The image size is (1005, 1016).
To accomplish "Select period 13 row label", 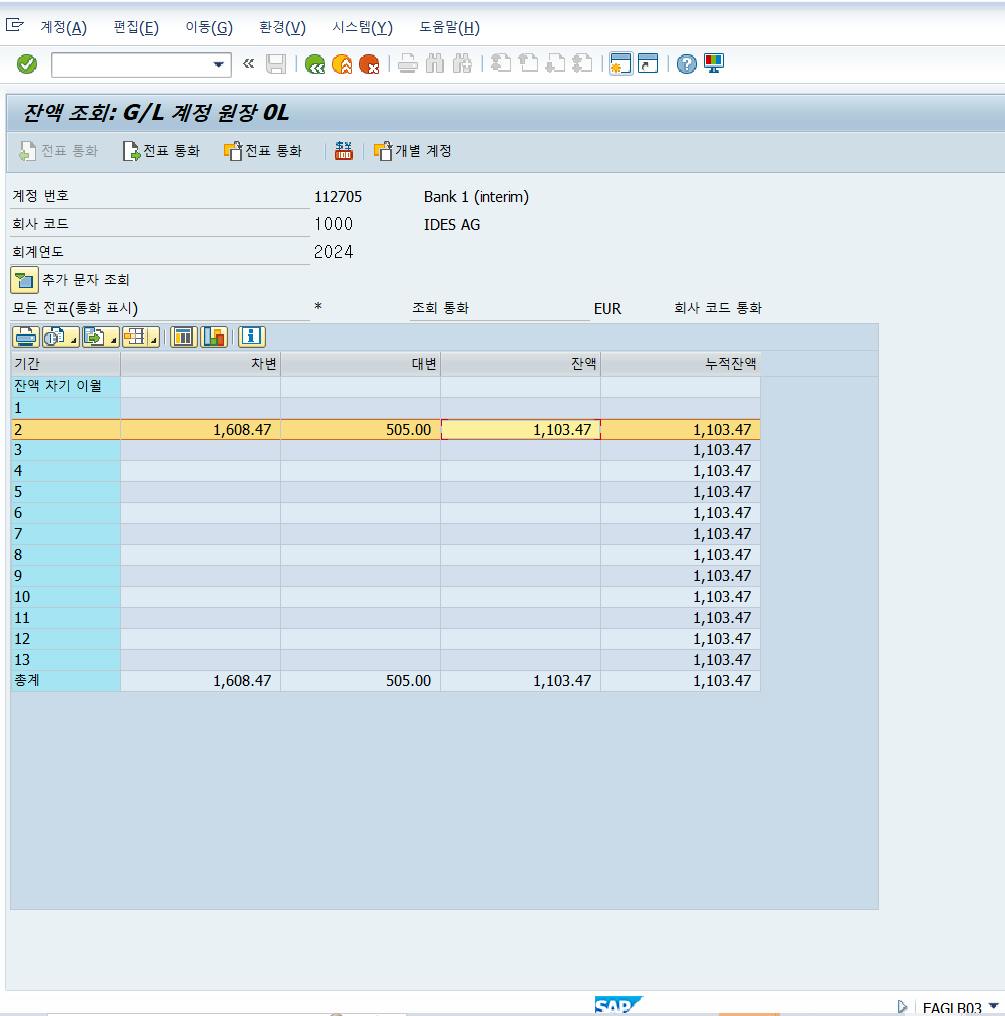I will (65, 660).
